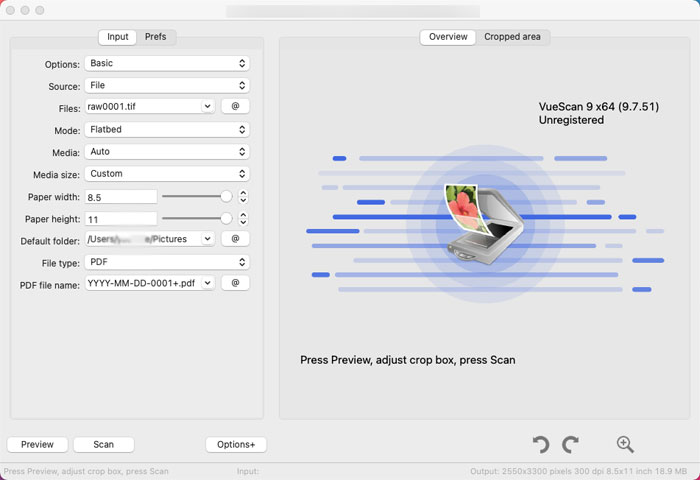Open the Options dropdown set to Basic
This screenshot has height=480, width=700.
[x=167, y=63]
